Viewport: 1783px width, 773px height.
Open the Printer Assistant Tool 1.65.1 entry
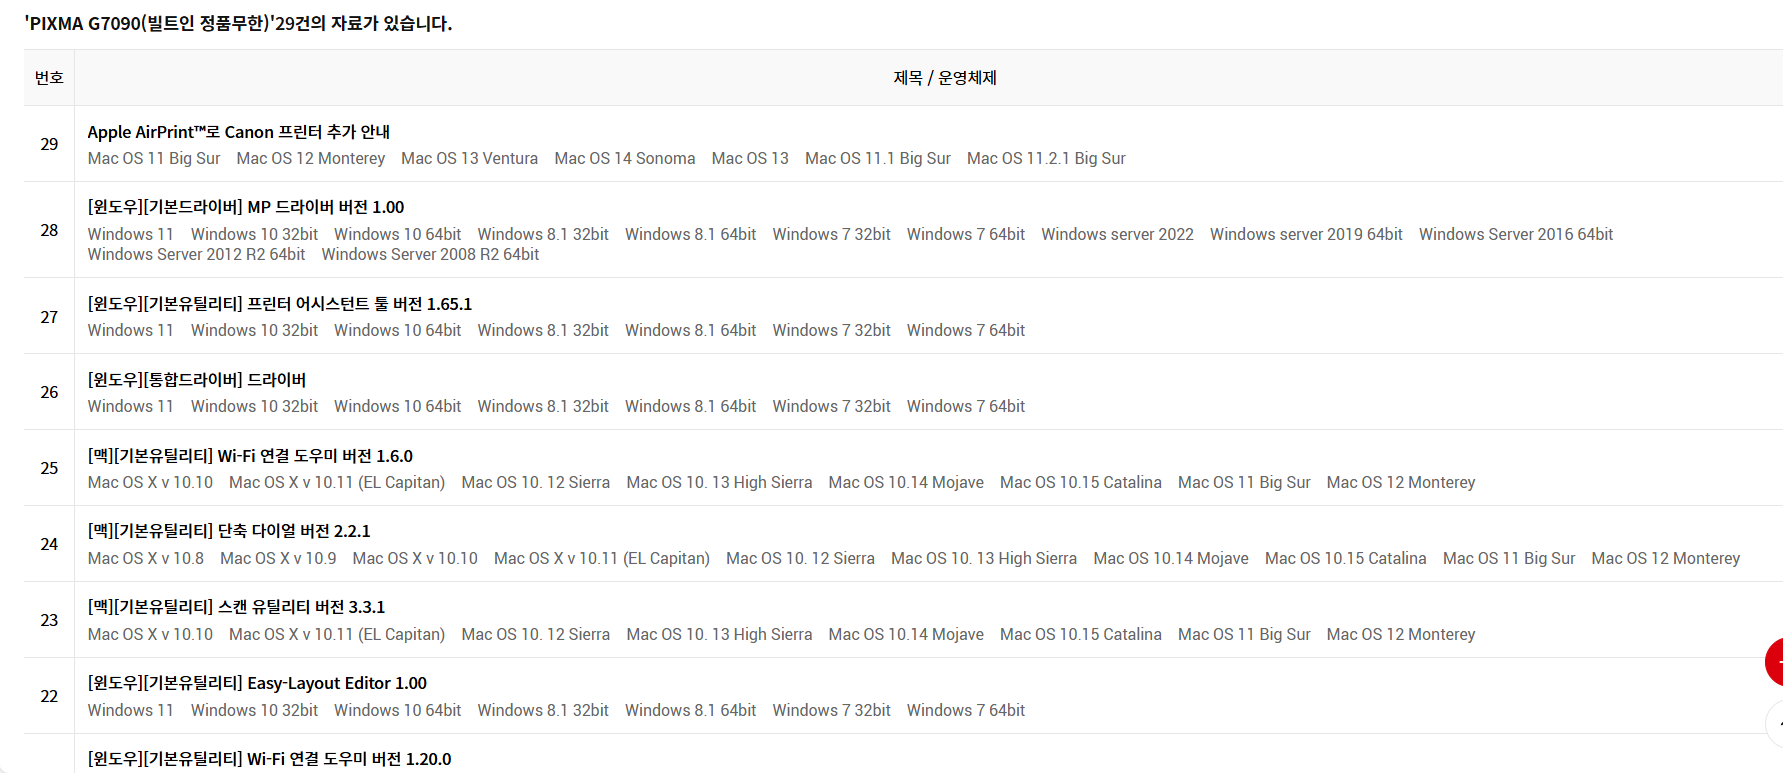pyautogui.click(x=280, y=304)
